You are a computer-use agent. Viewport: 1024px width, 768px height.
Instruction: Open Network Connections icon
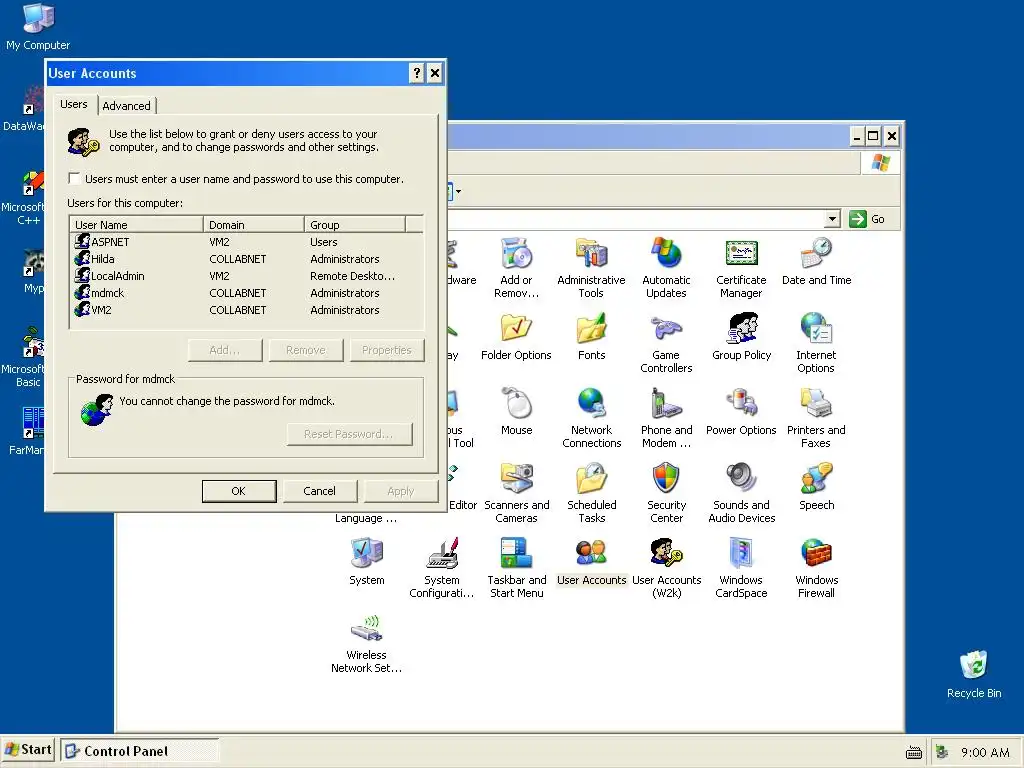[591, 404]
